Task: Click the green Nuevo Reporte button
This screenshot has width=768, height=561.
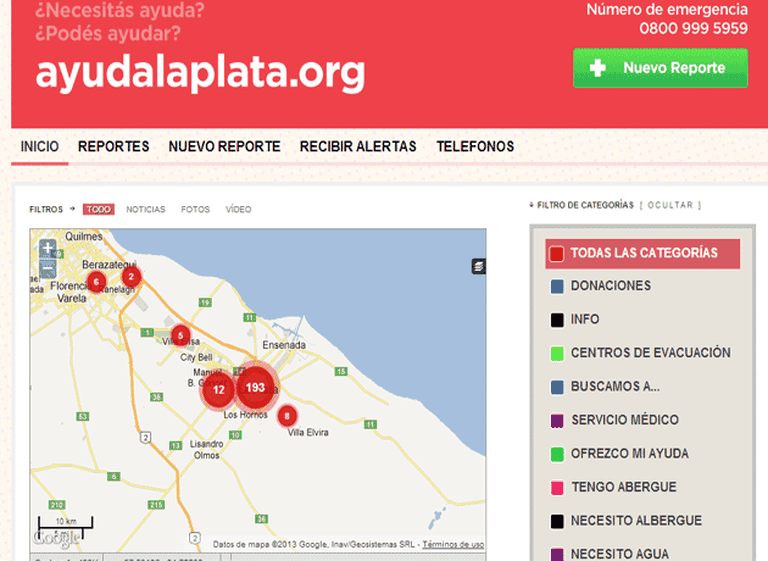Action: click(660, 68)
